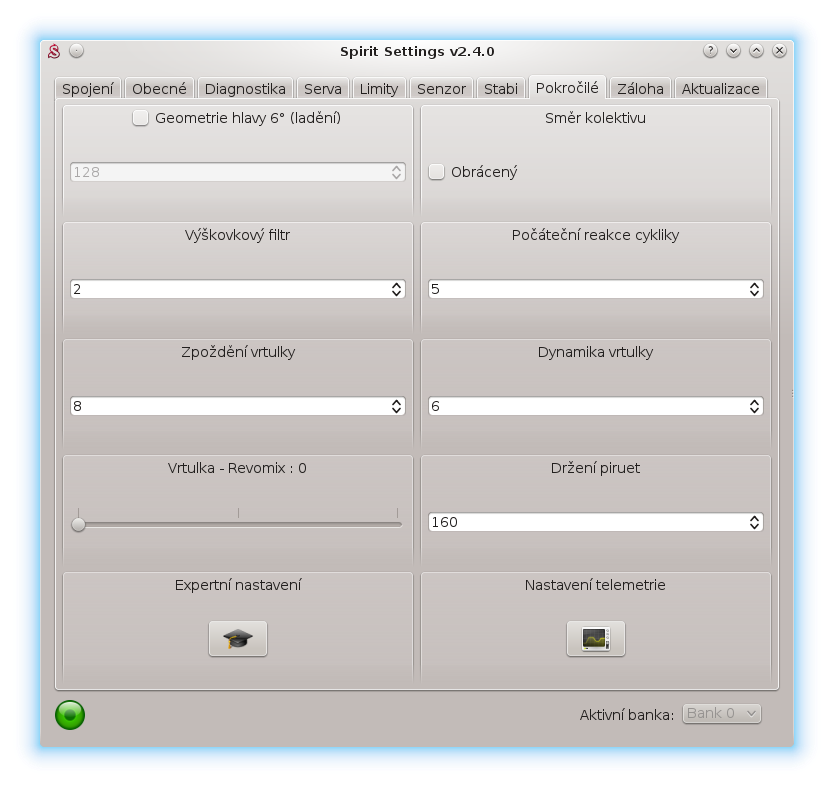The image size is (834, 787).
Task: Click the Vrtulka Revomix slider handle
Action: tap(78, 524)
